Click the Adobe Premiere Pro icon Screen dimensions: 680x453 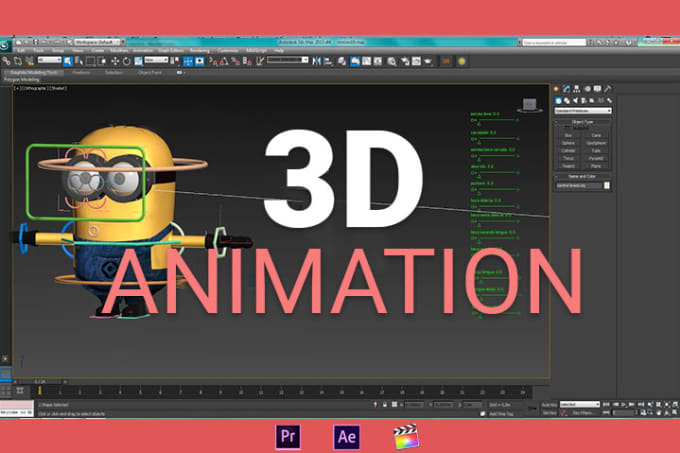click(x=288, y=437)
